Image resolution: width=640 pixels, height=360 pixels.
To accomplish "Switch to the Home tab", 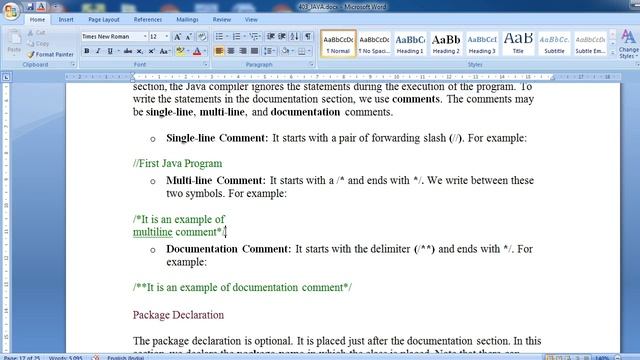I will pyautogui.click(x=37, y=20).
